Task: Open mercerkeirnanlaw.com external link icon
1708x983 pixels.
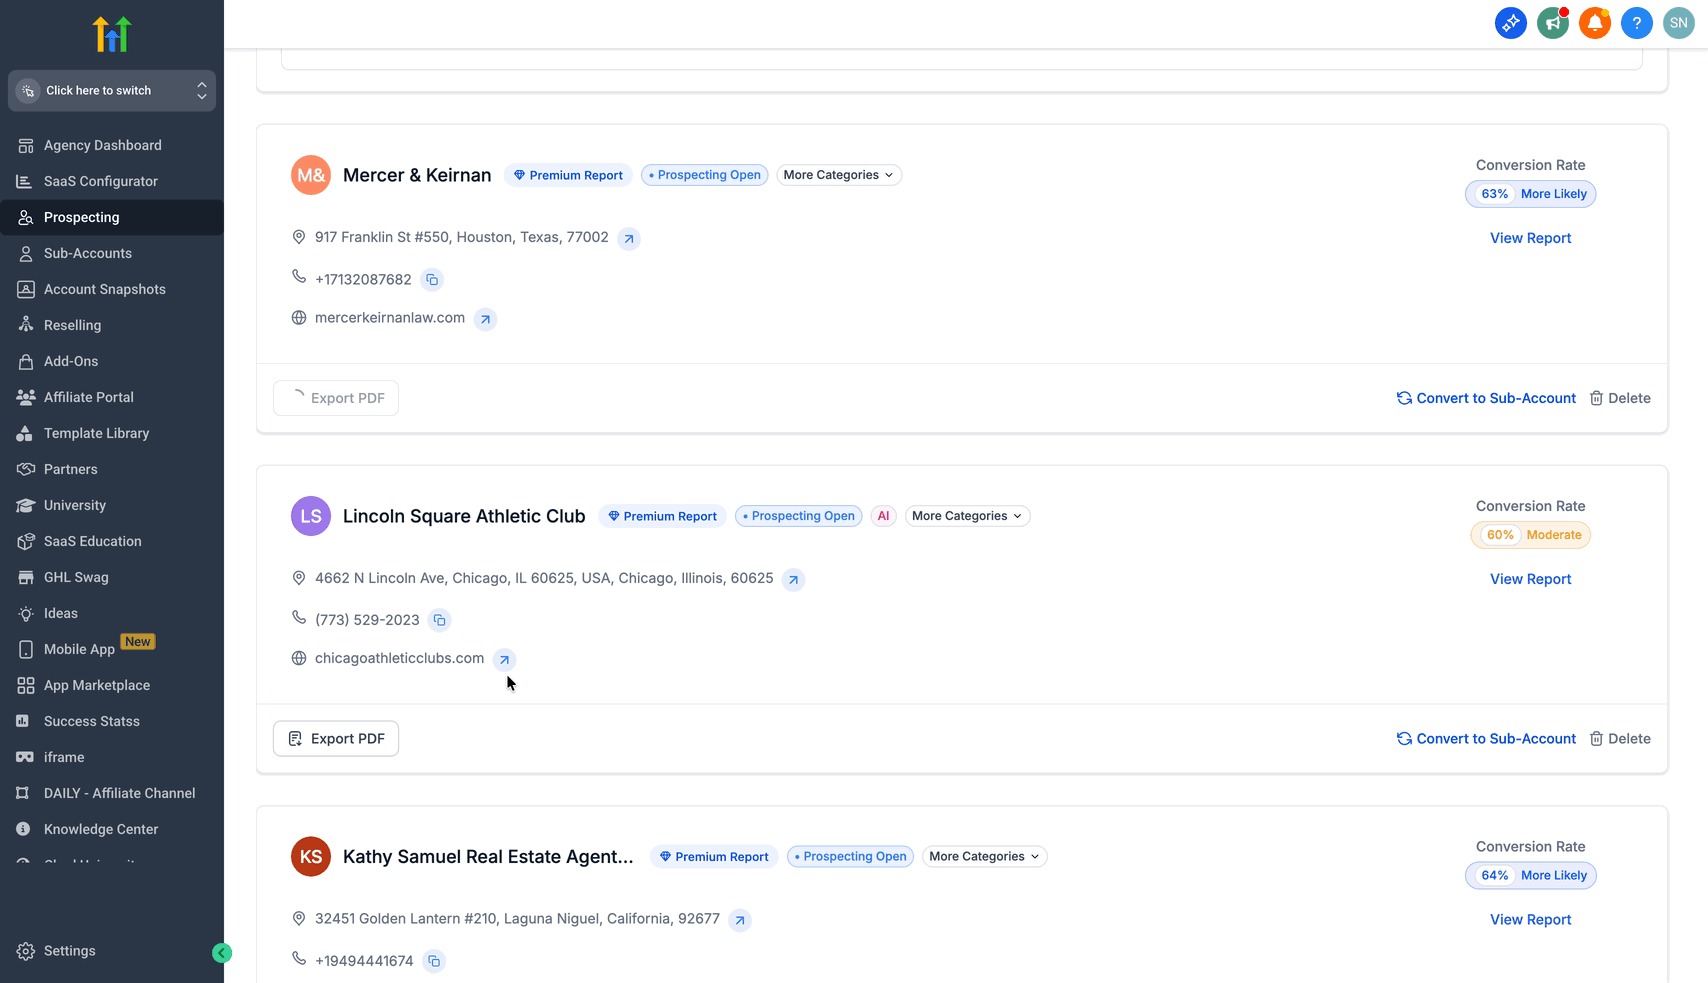Action: point(485,319)
